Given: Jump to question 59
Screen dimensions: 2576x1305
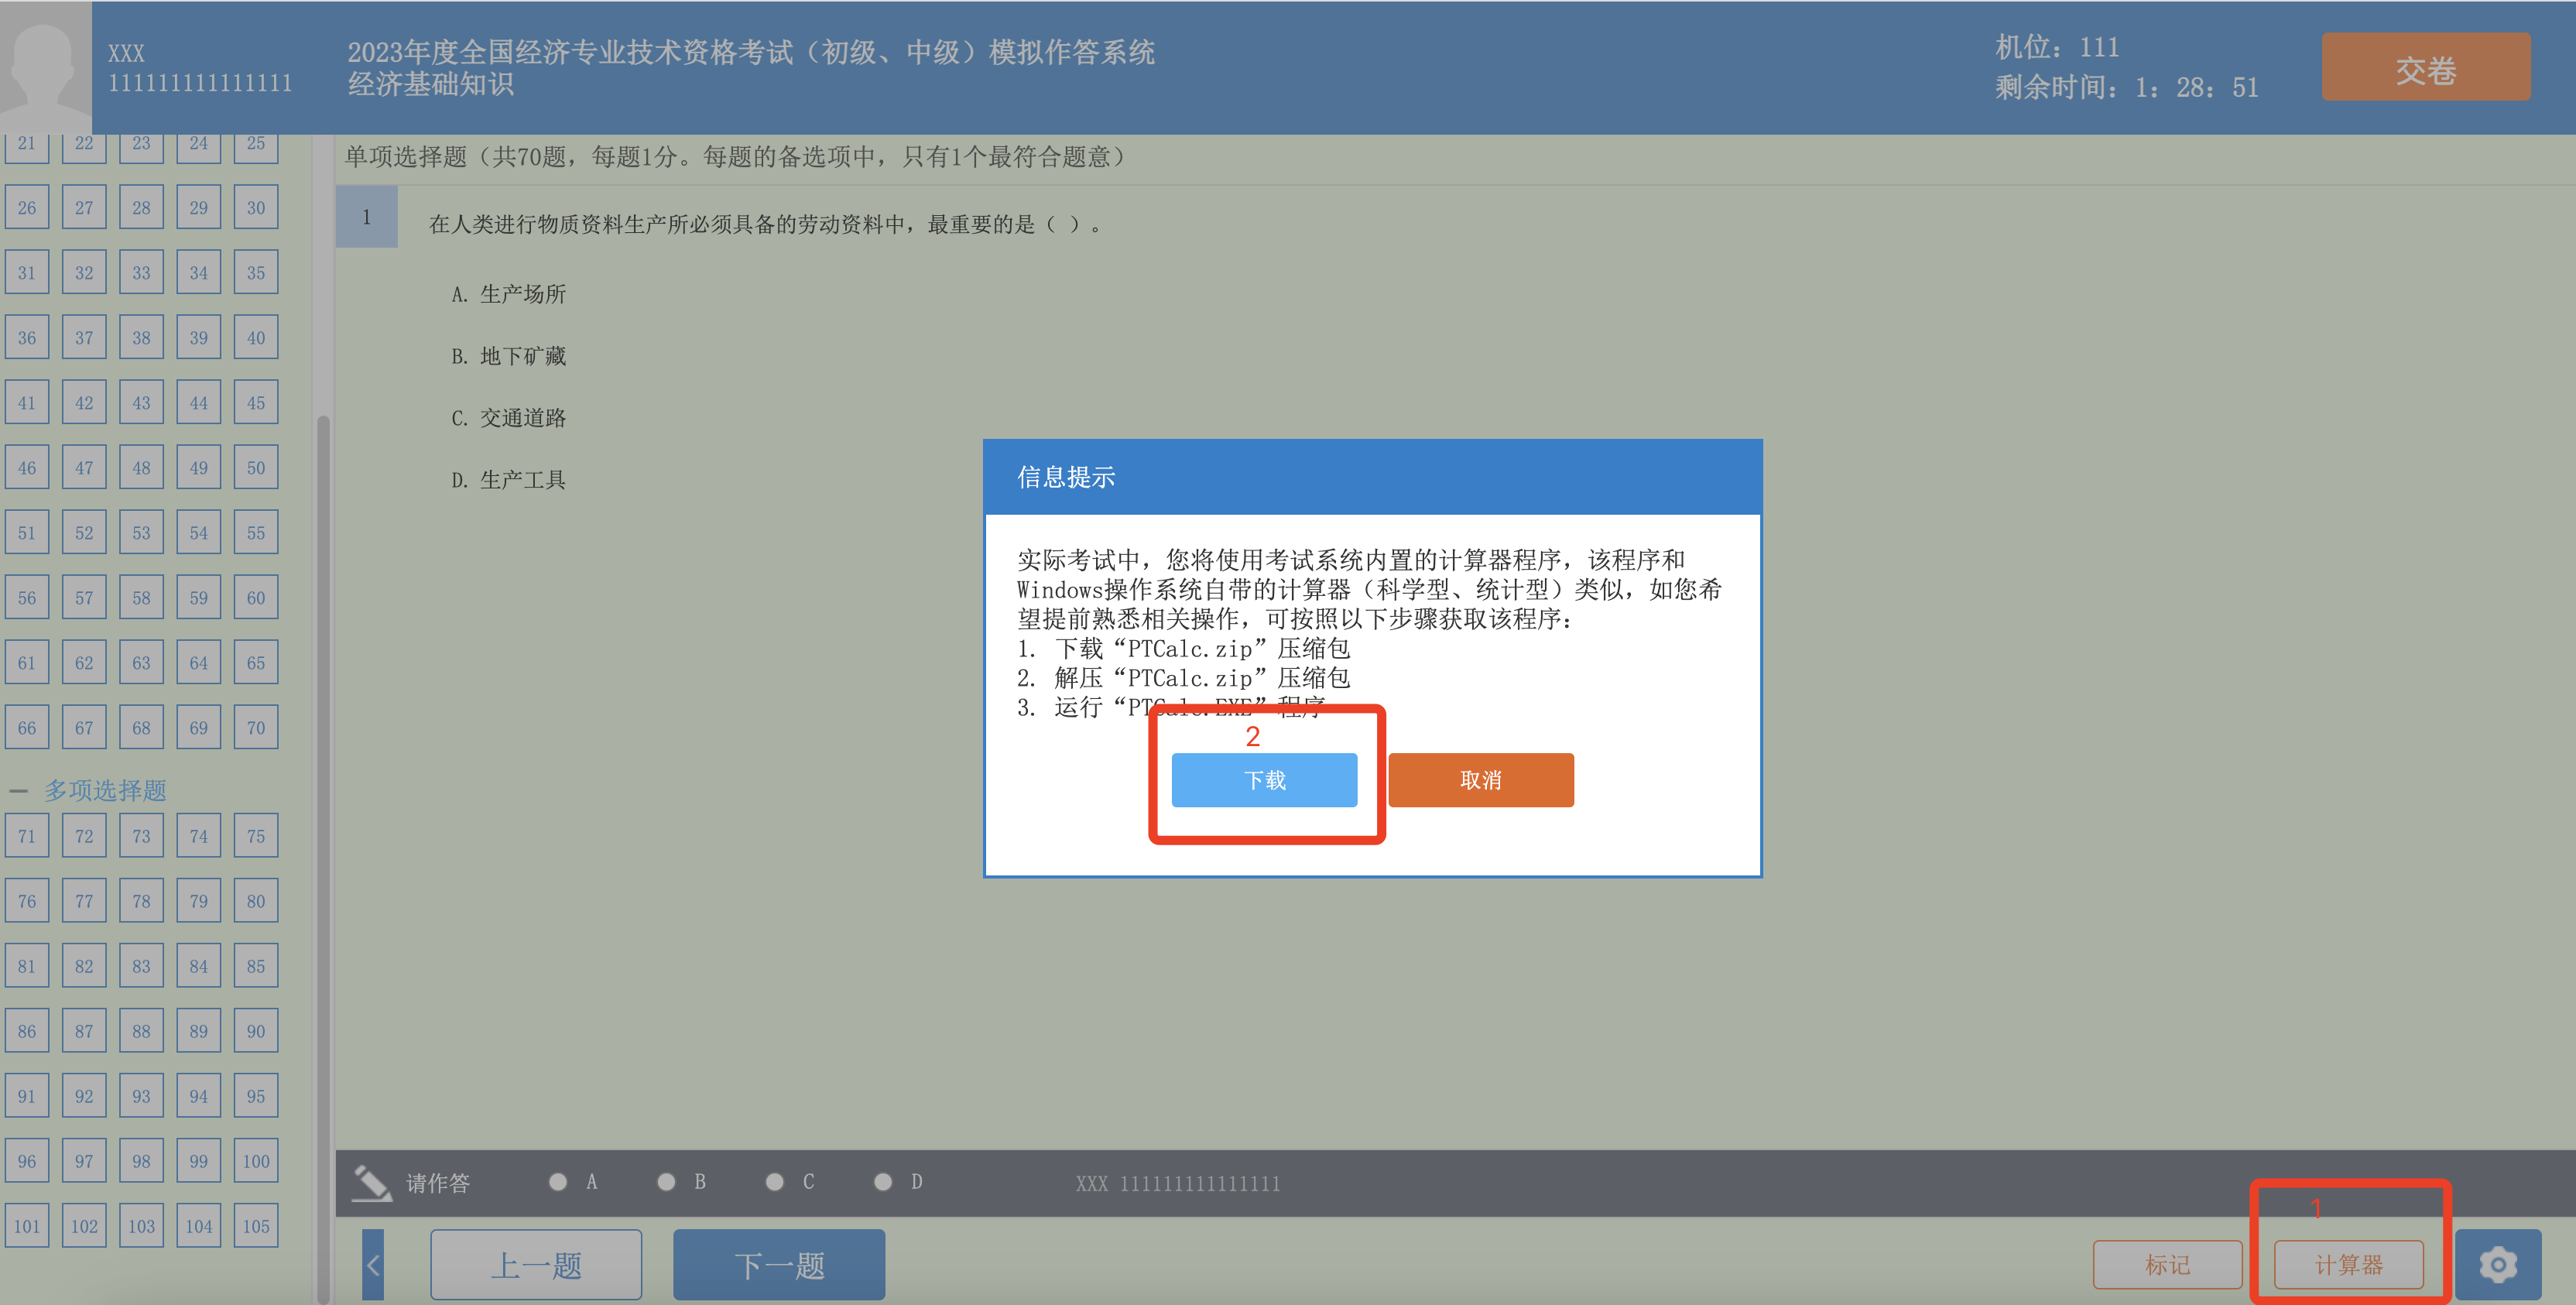Looking at the screenshot, I should [x=199, y=598].
